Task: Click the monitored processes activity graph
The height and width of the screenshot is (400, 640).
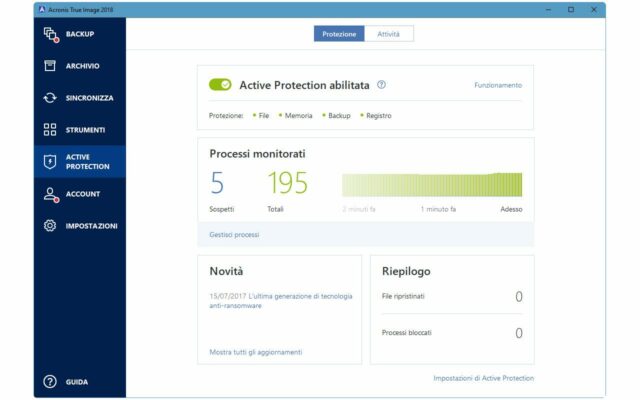Action: (431, 184)
